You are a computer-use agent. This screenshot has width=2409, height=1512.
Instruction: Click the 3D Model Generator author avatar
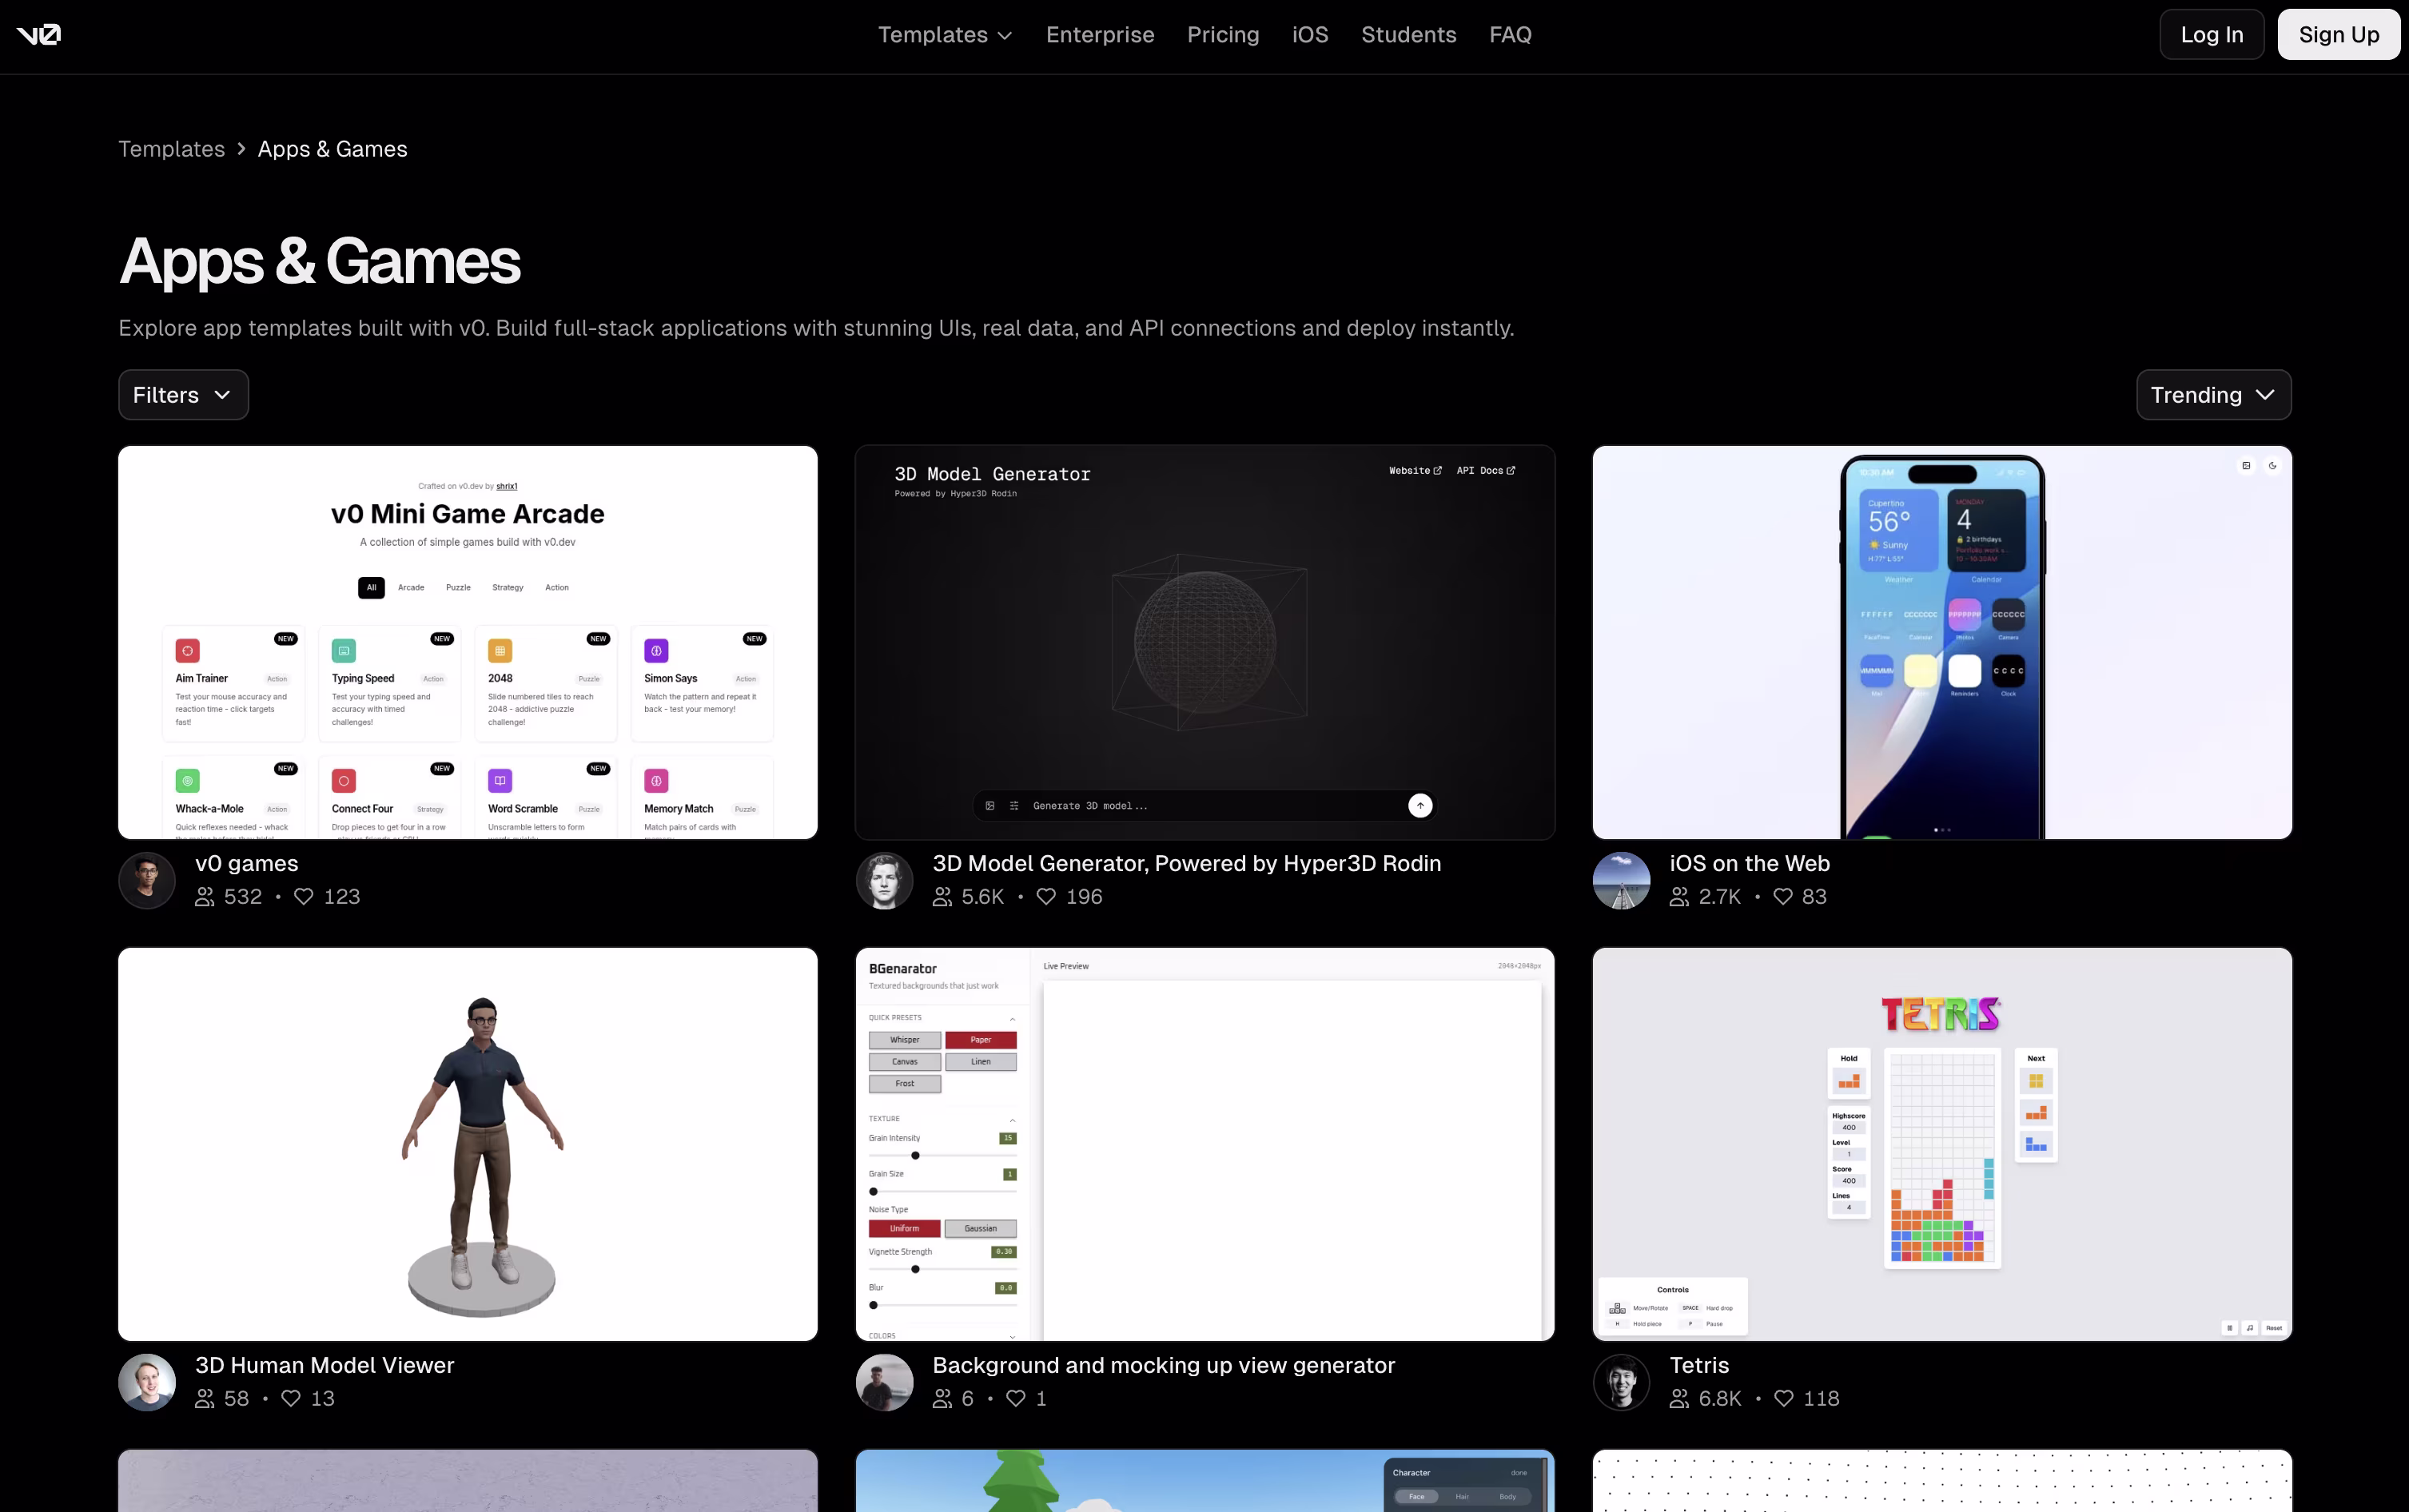[884, 880]
